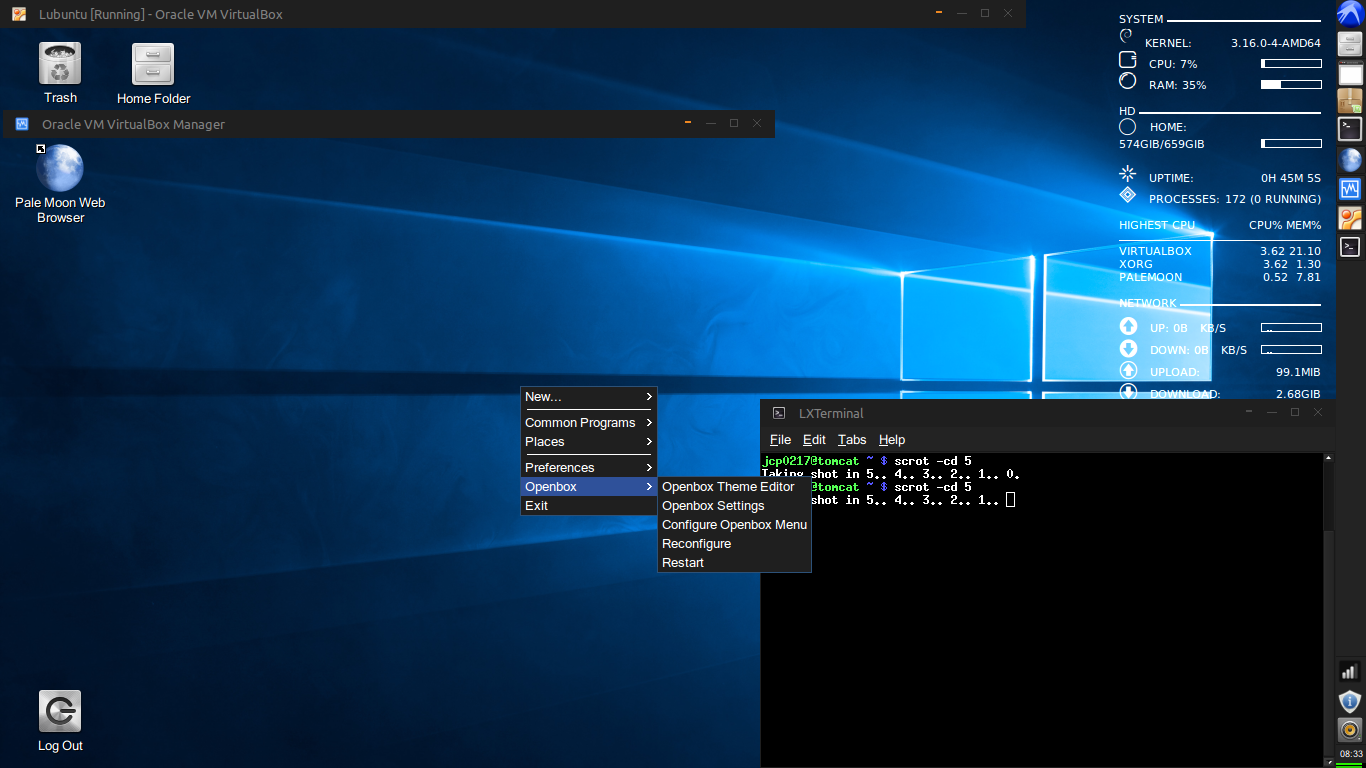Click the Lubuntu [Running] title bar window icon
The image size is (1366, 768).
tap(19, 14)
